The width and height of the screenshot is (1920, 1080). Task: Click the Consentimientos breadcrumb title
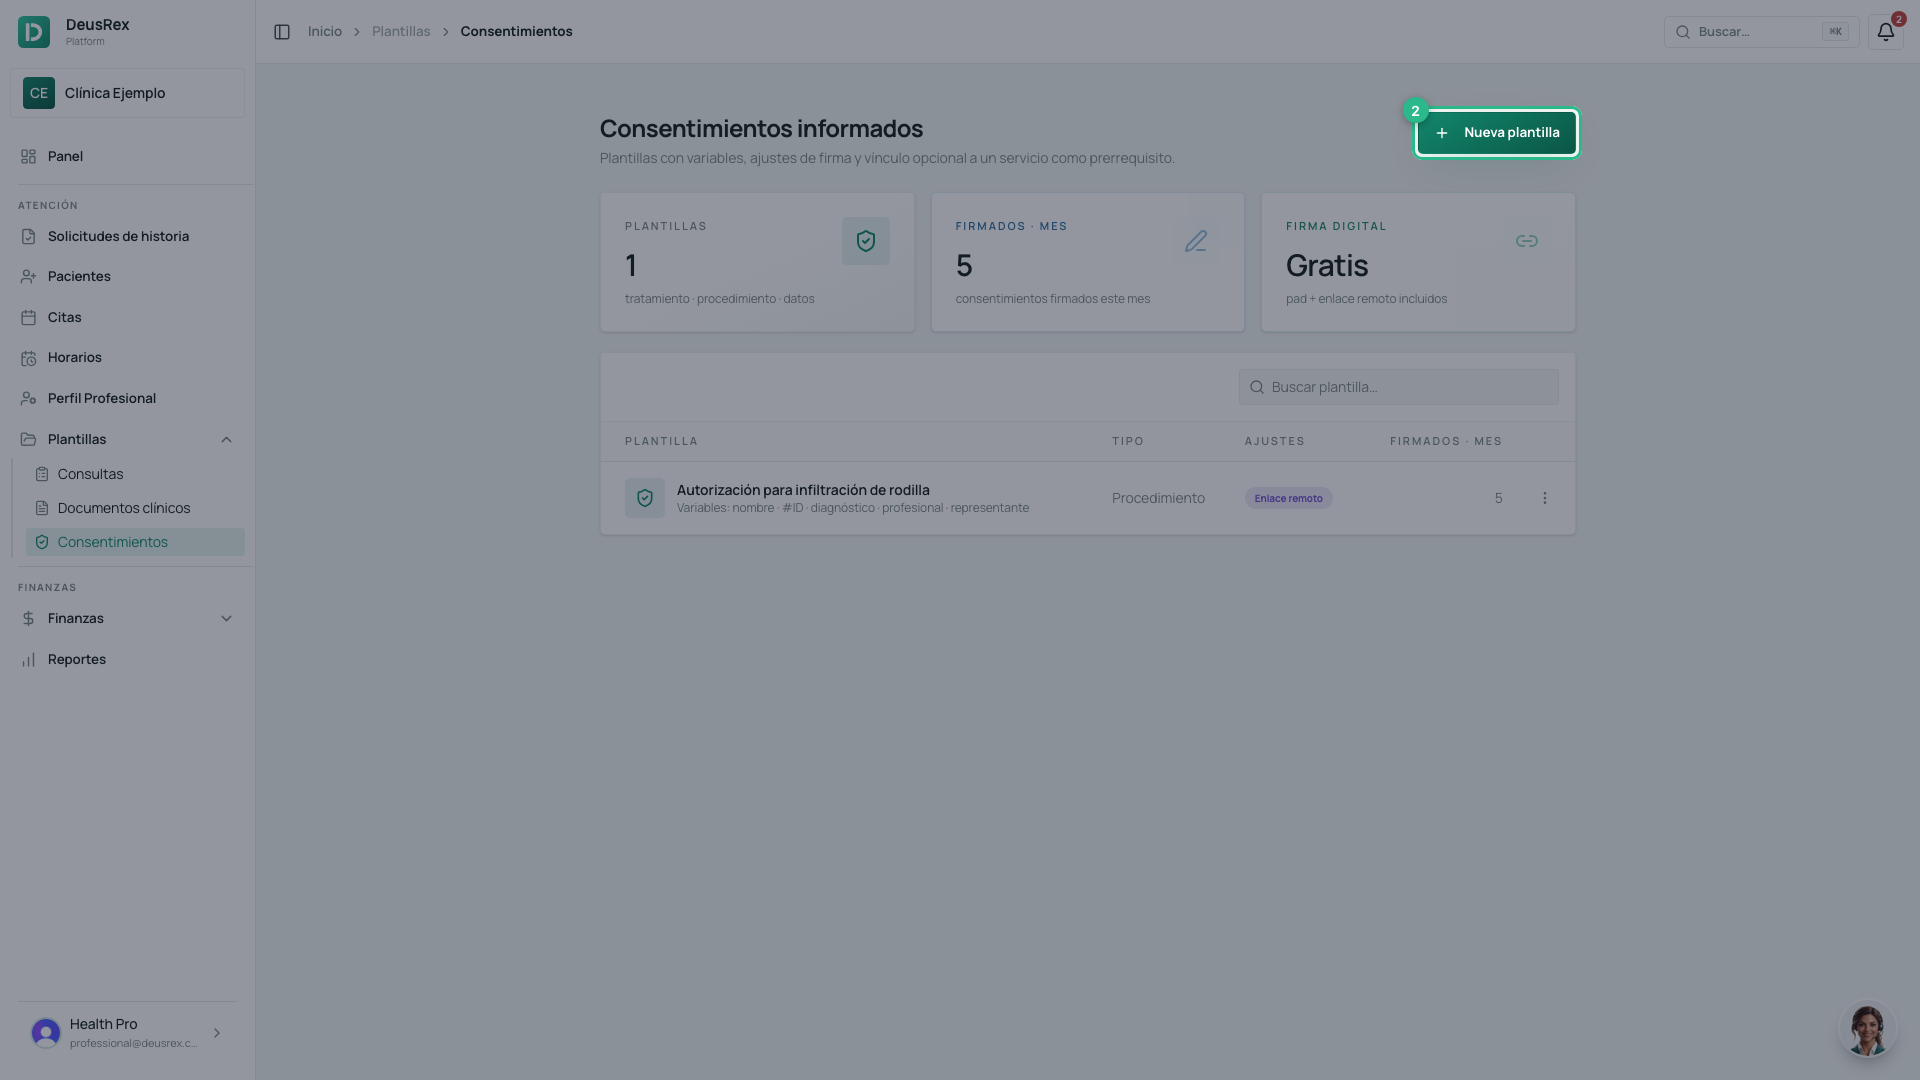pos(516,32)
